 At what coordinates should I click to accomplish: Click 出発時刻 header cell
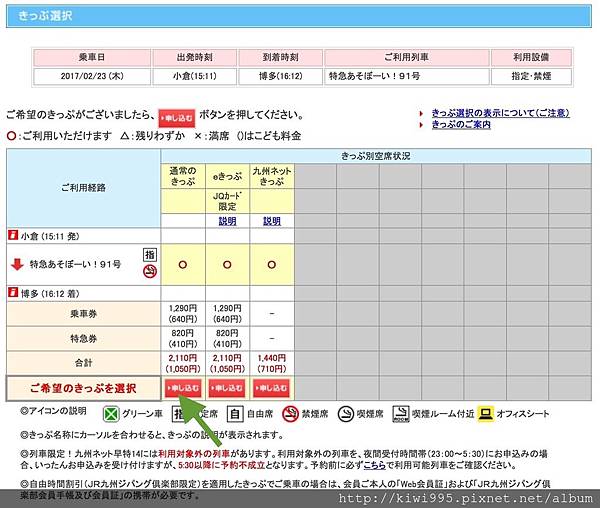(194, 57)
